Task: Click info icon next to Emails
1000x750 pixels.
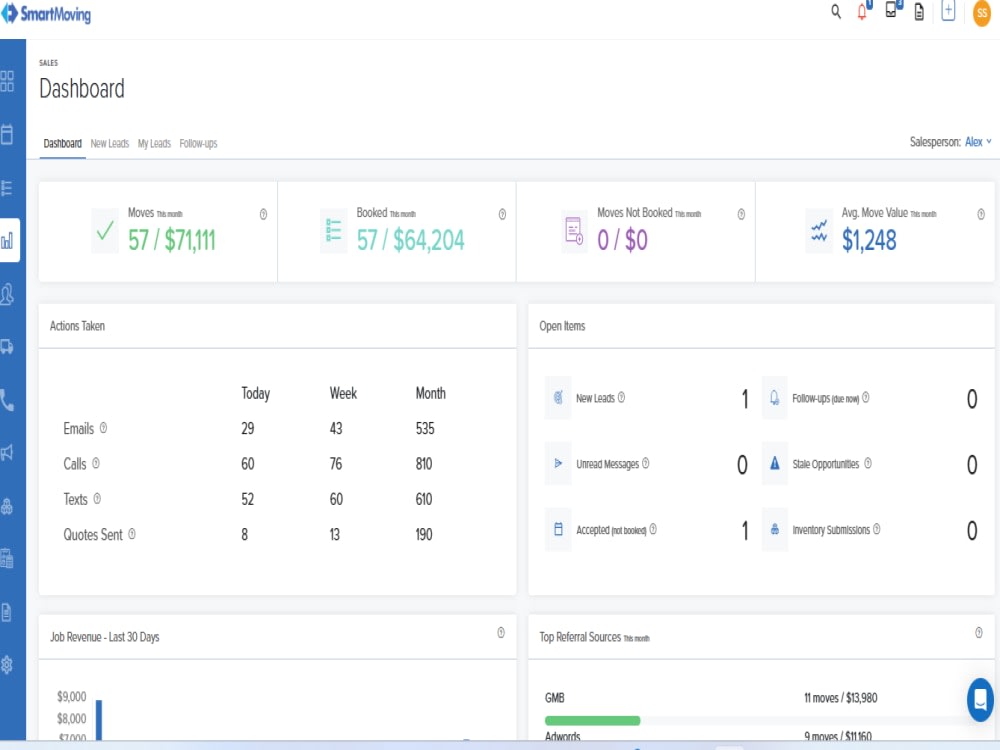Action: 103,428
